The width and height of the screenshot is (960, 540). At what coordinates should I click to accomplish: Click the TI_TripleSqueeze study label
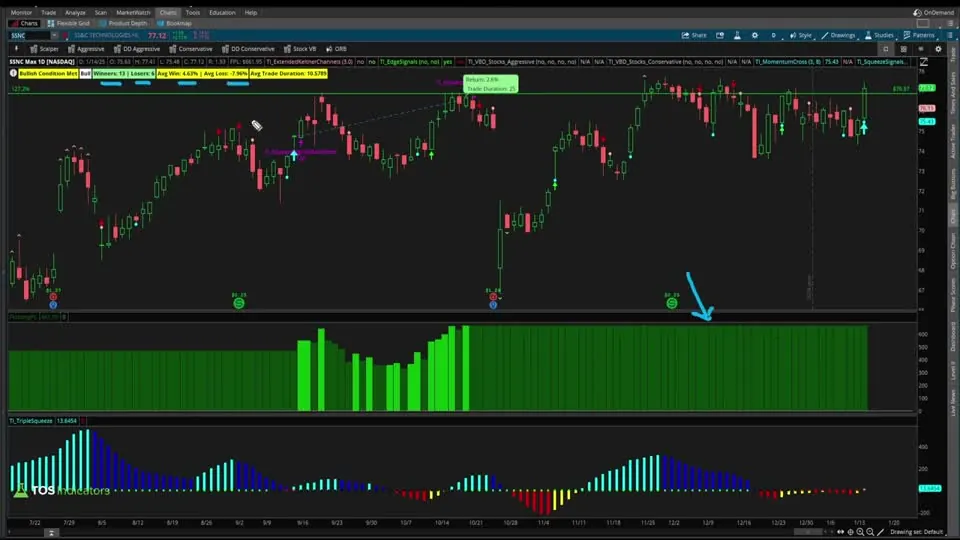point(30,421)
